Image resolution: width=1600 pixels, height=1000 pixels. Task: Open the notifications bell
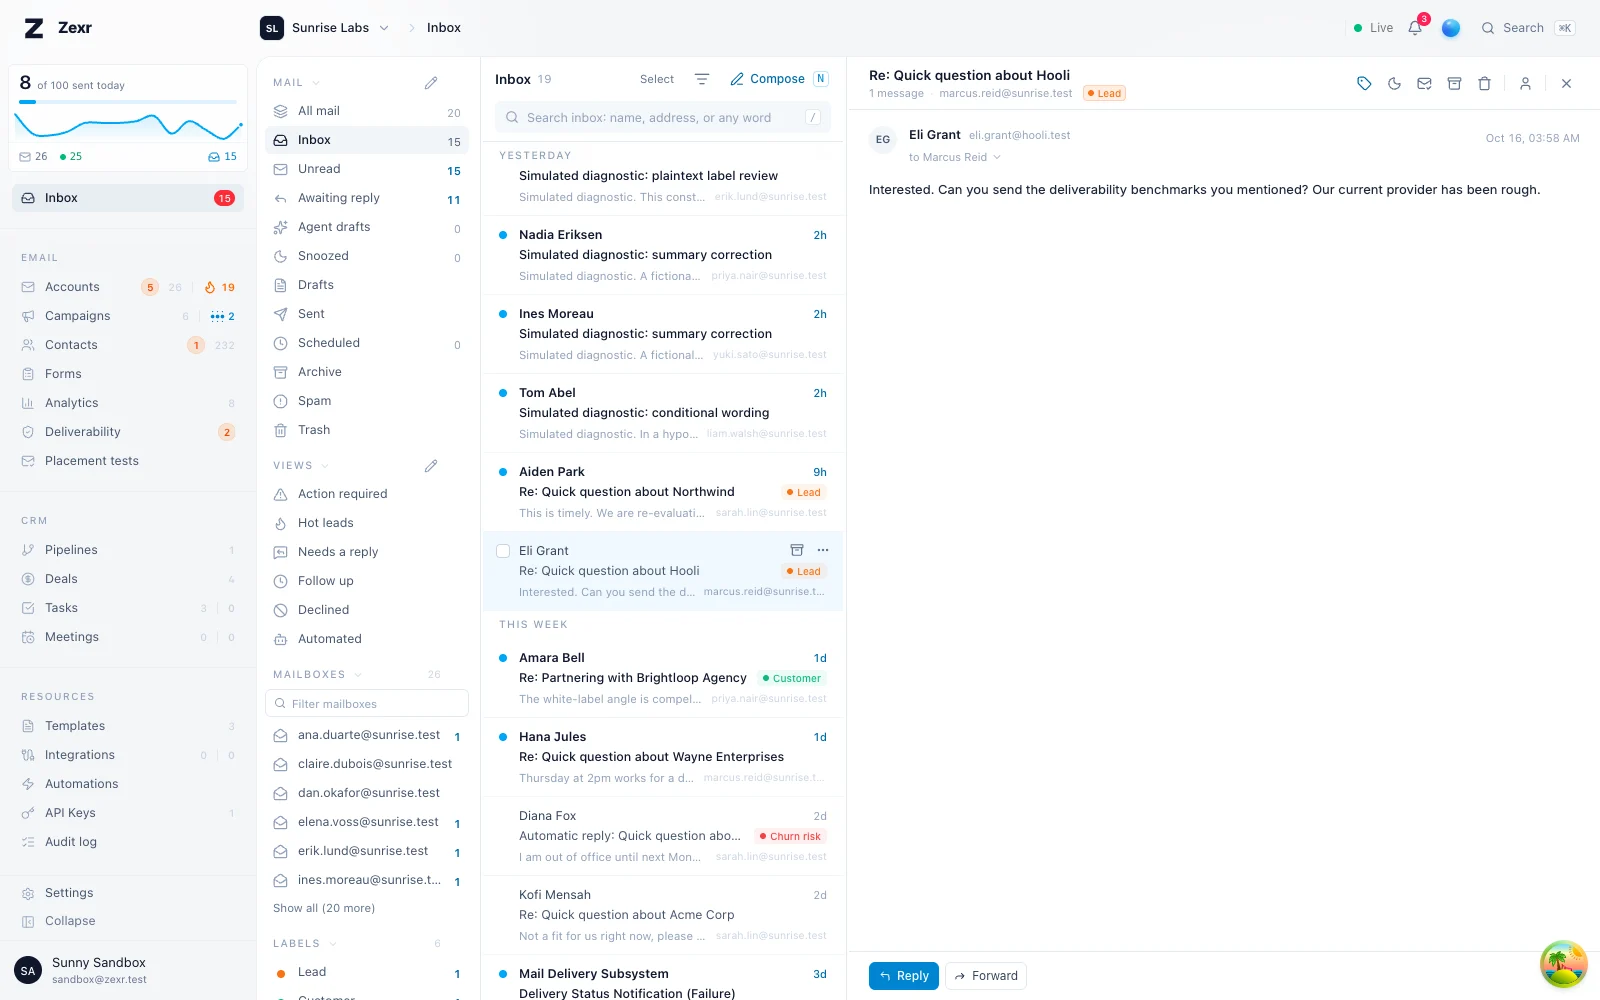pos(1415,28)
